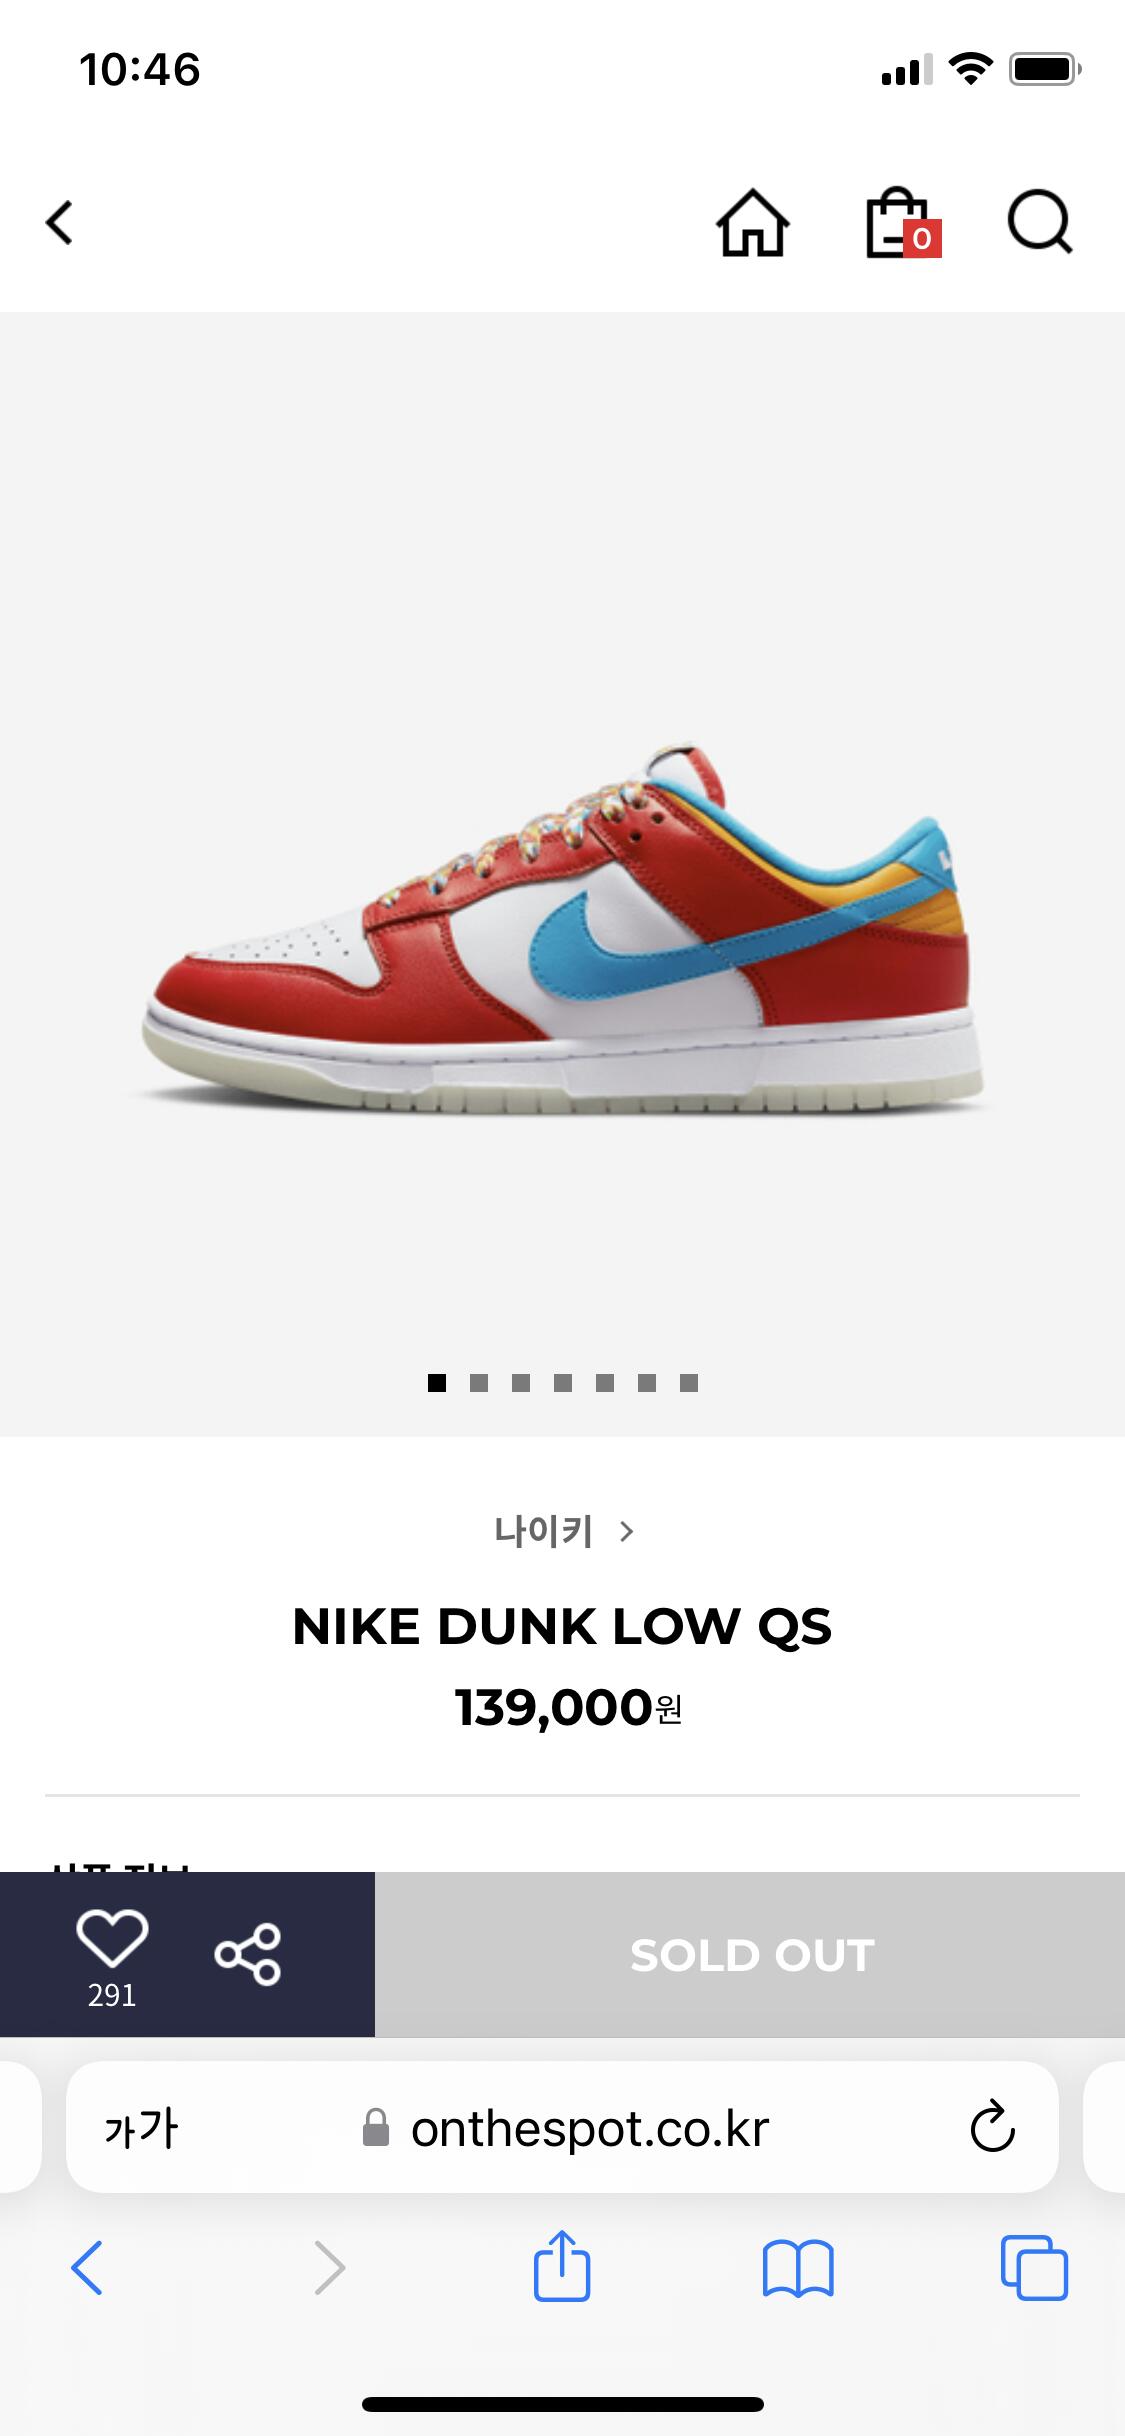Open the Safari share sheet icon

[561, 2266]
